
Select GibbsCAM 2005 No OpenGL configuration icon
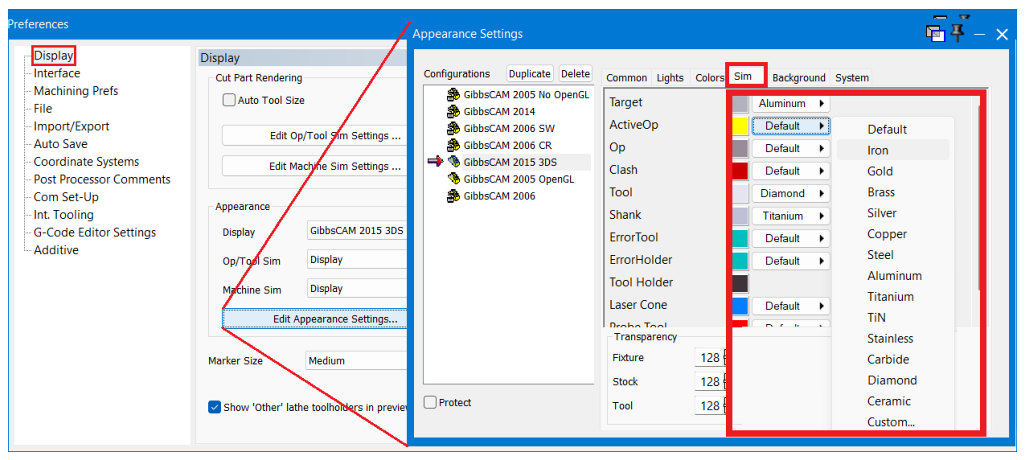coord(453,95)
